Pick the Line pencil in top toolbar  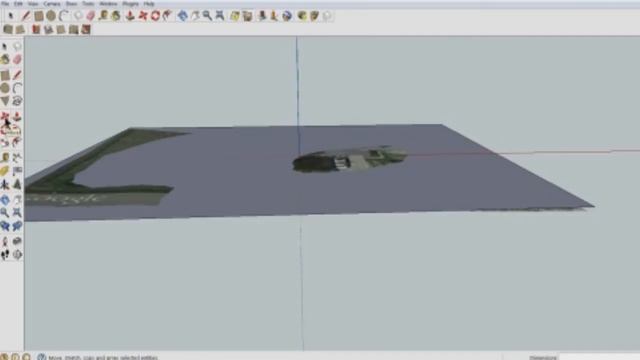26,16
